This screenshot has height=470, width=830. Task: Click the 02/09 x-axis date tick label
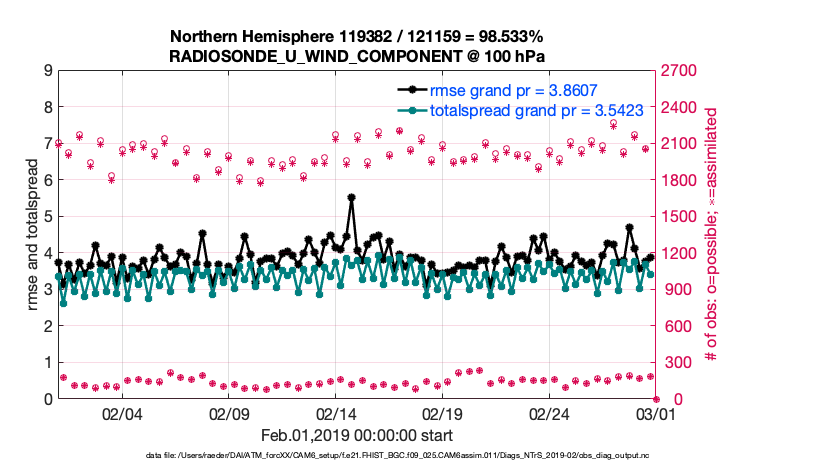click(x=229, y=414)
